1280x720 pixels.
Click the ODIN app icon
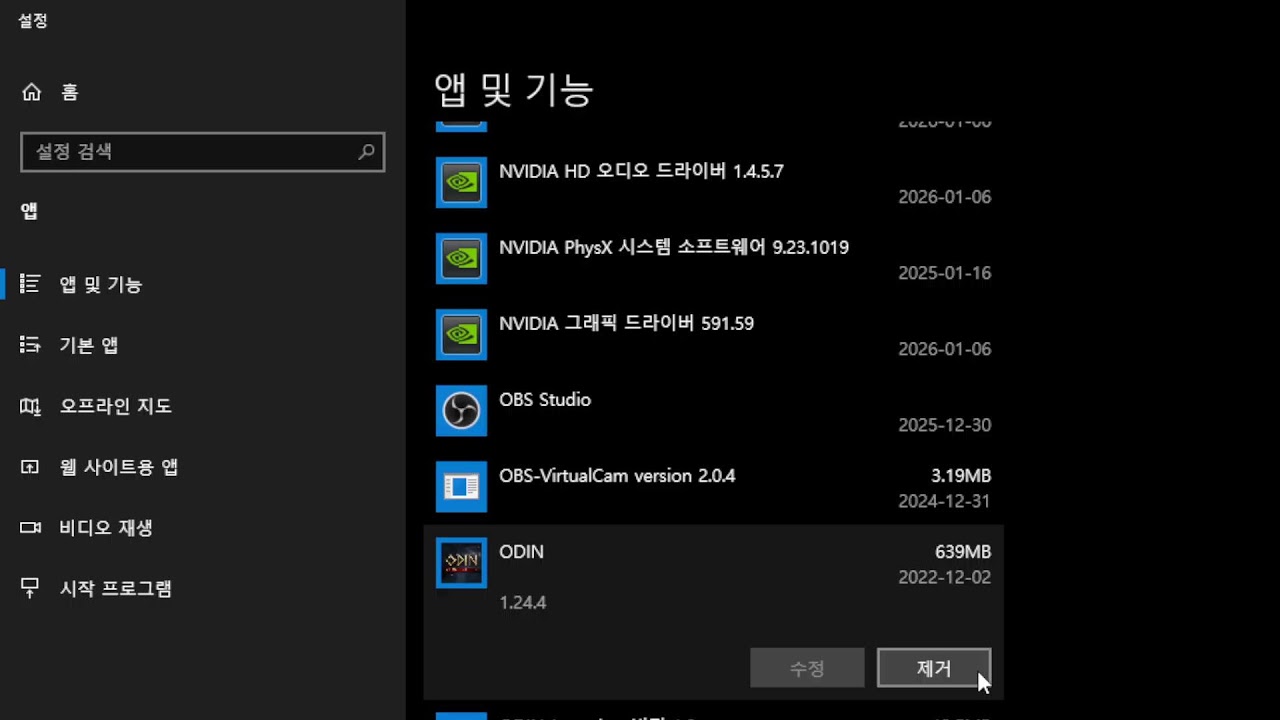[461, 563]
